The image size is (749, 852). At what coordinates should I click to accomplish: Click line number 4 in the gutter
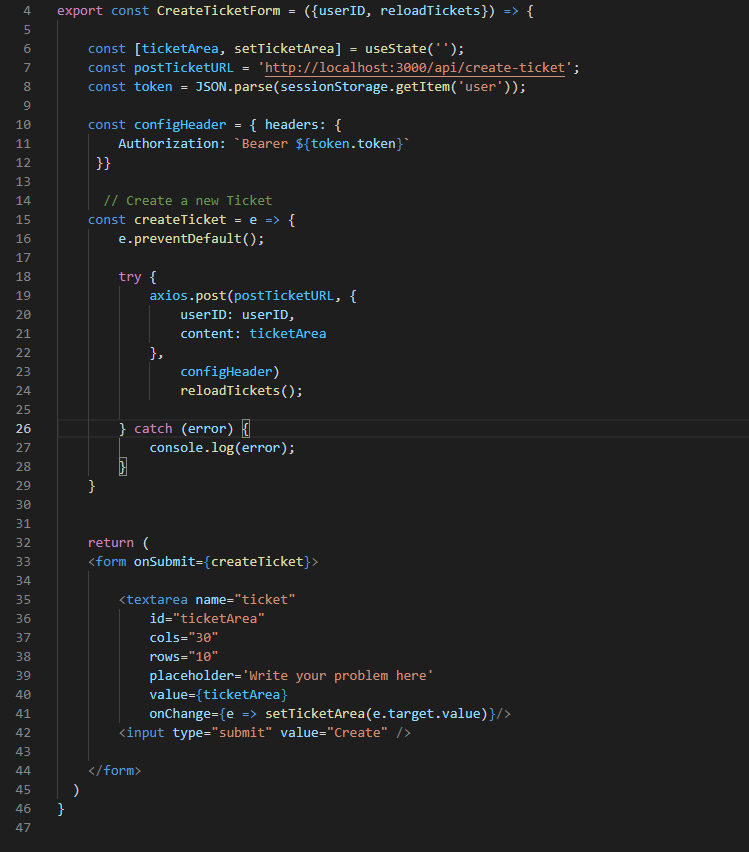(27, 11)
